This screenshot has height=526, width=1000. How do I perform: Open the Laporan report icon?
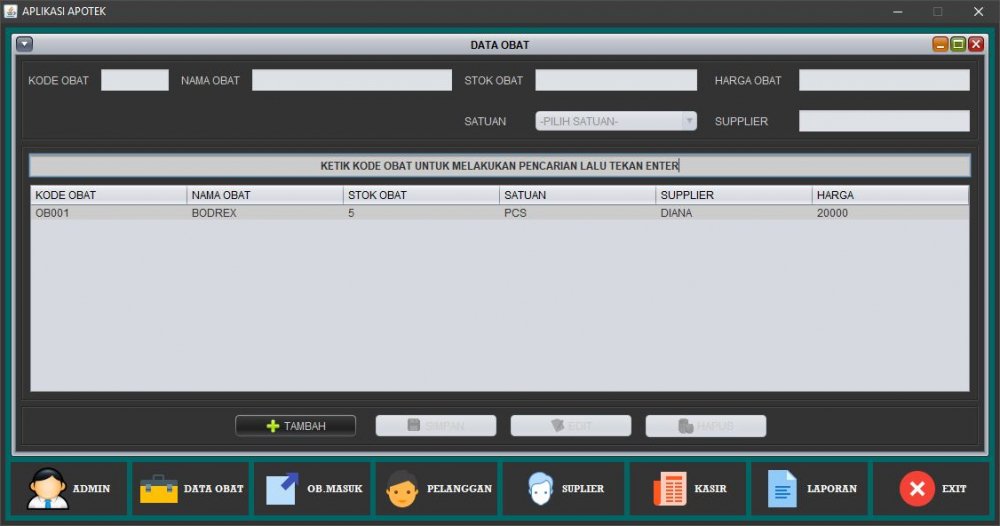782,489
